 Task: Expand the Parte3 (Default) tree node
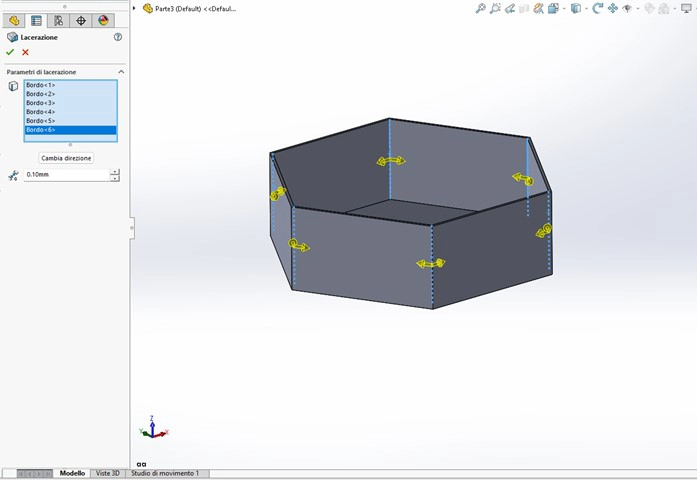pos(135,8)
